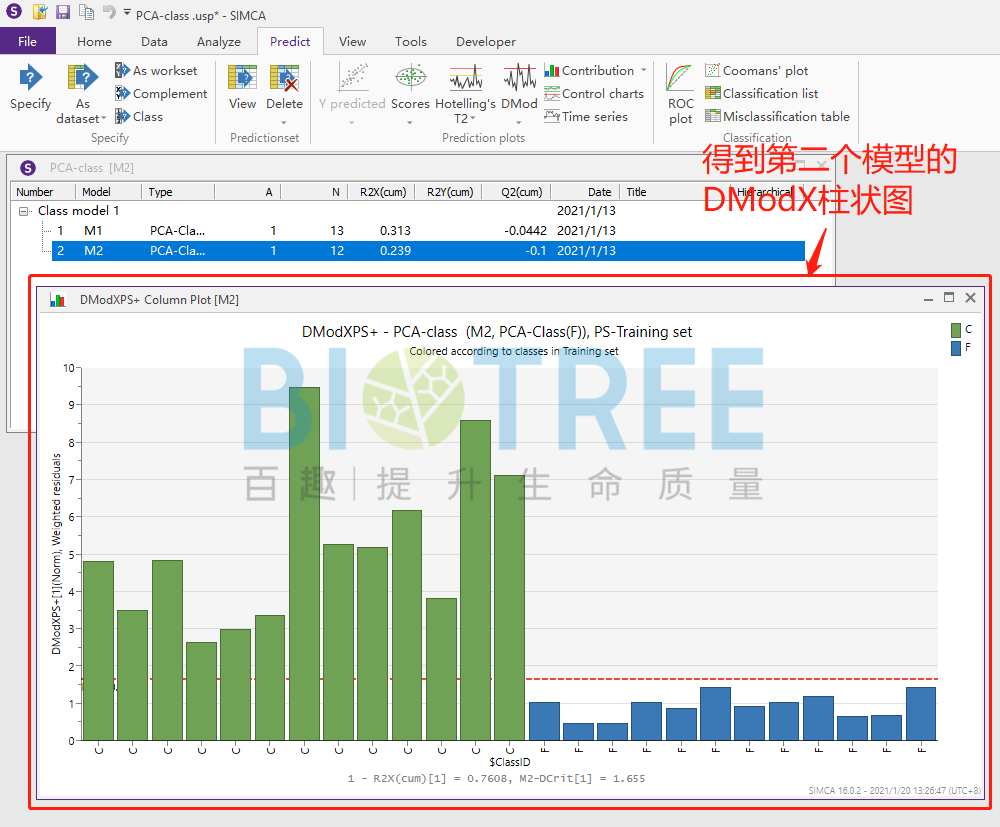Open the Contribution dropdown arrow
This screenshot has width=1000, height=827.
click(643, 70)
